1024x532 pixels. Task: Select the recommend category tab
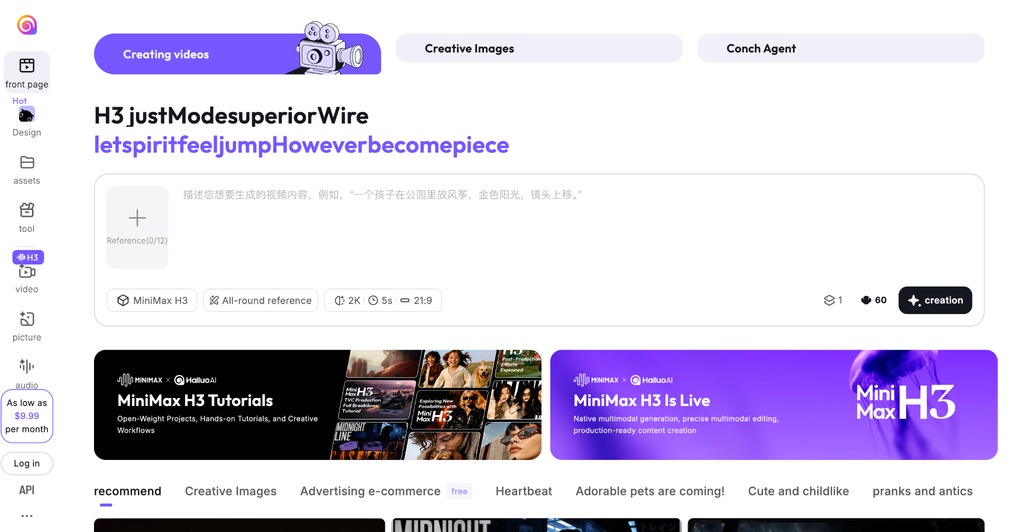pos(127,491)
